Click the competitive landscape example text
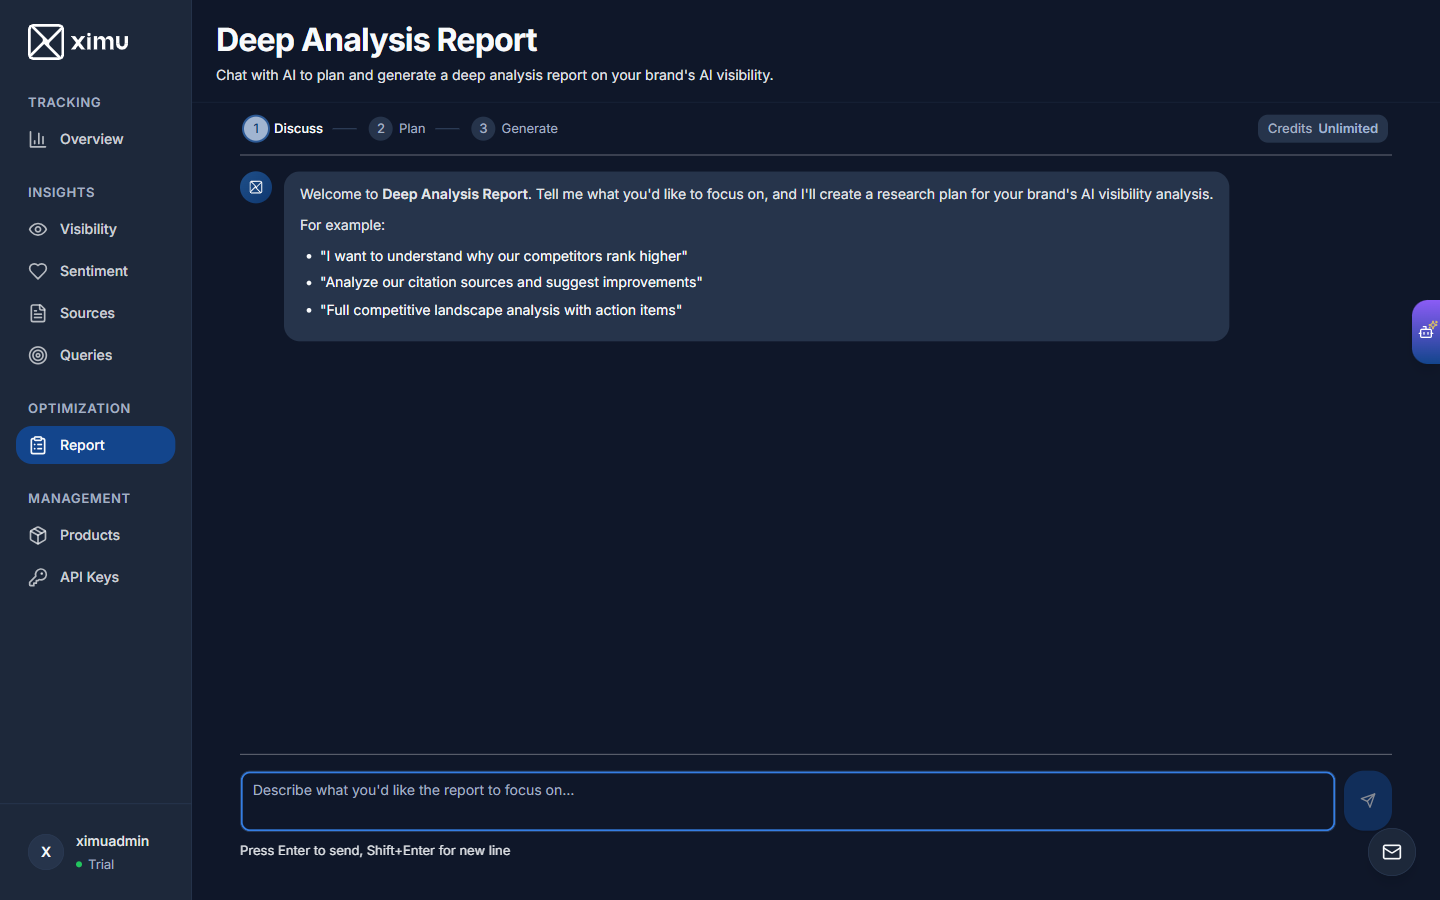This screenshot has width=1440, height=900. [x=501, y=310]
